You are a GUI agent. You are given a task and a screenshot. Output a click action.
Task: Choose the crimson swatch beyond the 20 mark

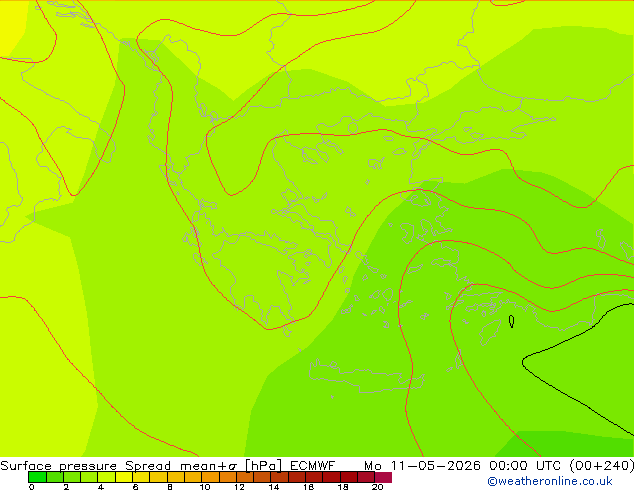(383, 477)
